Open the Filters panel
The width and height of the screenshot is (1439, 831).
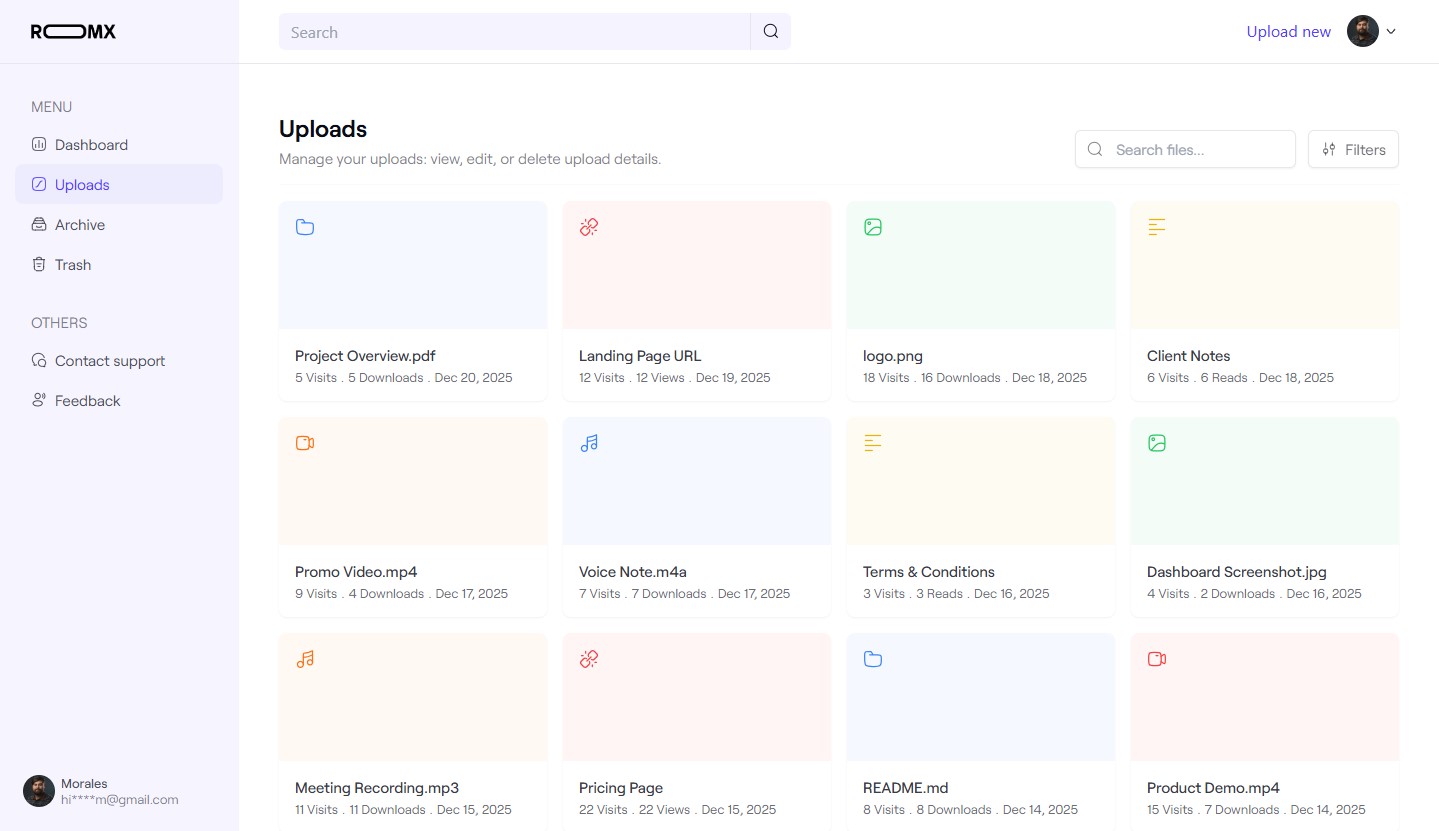(1353, 149)
